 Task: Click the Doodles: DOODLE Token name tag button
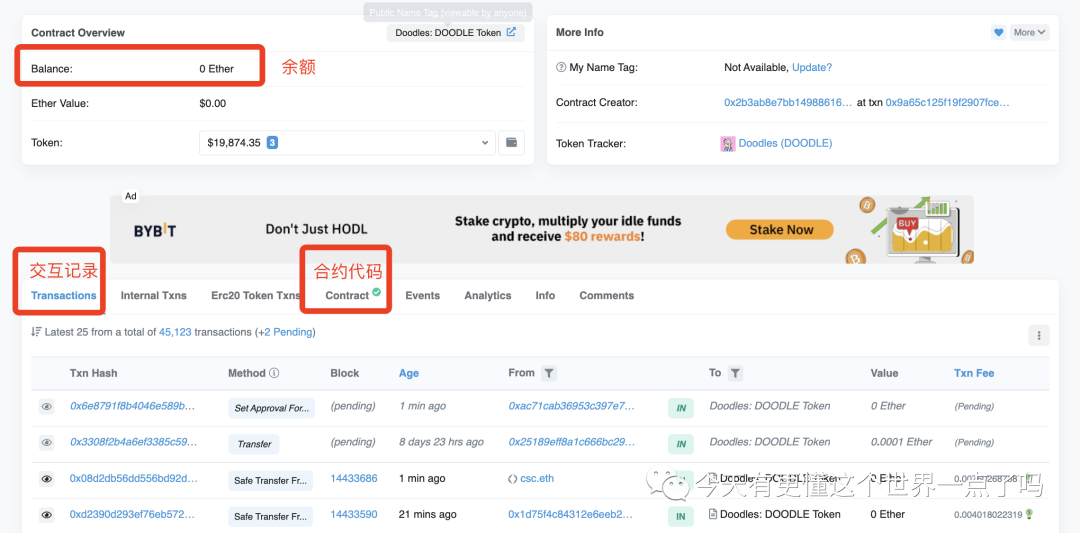point(455,32)
